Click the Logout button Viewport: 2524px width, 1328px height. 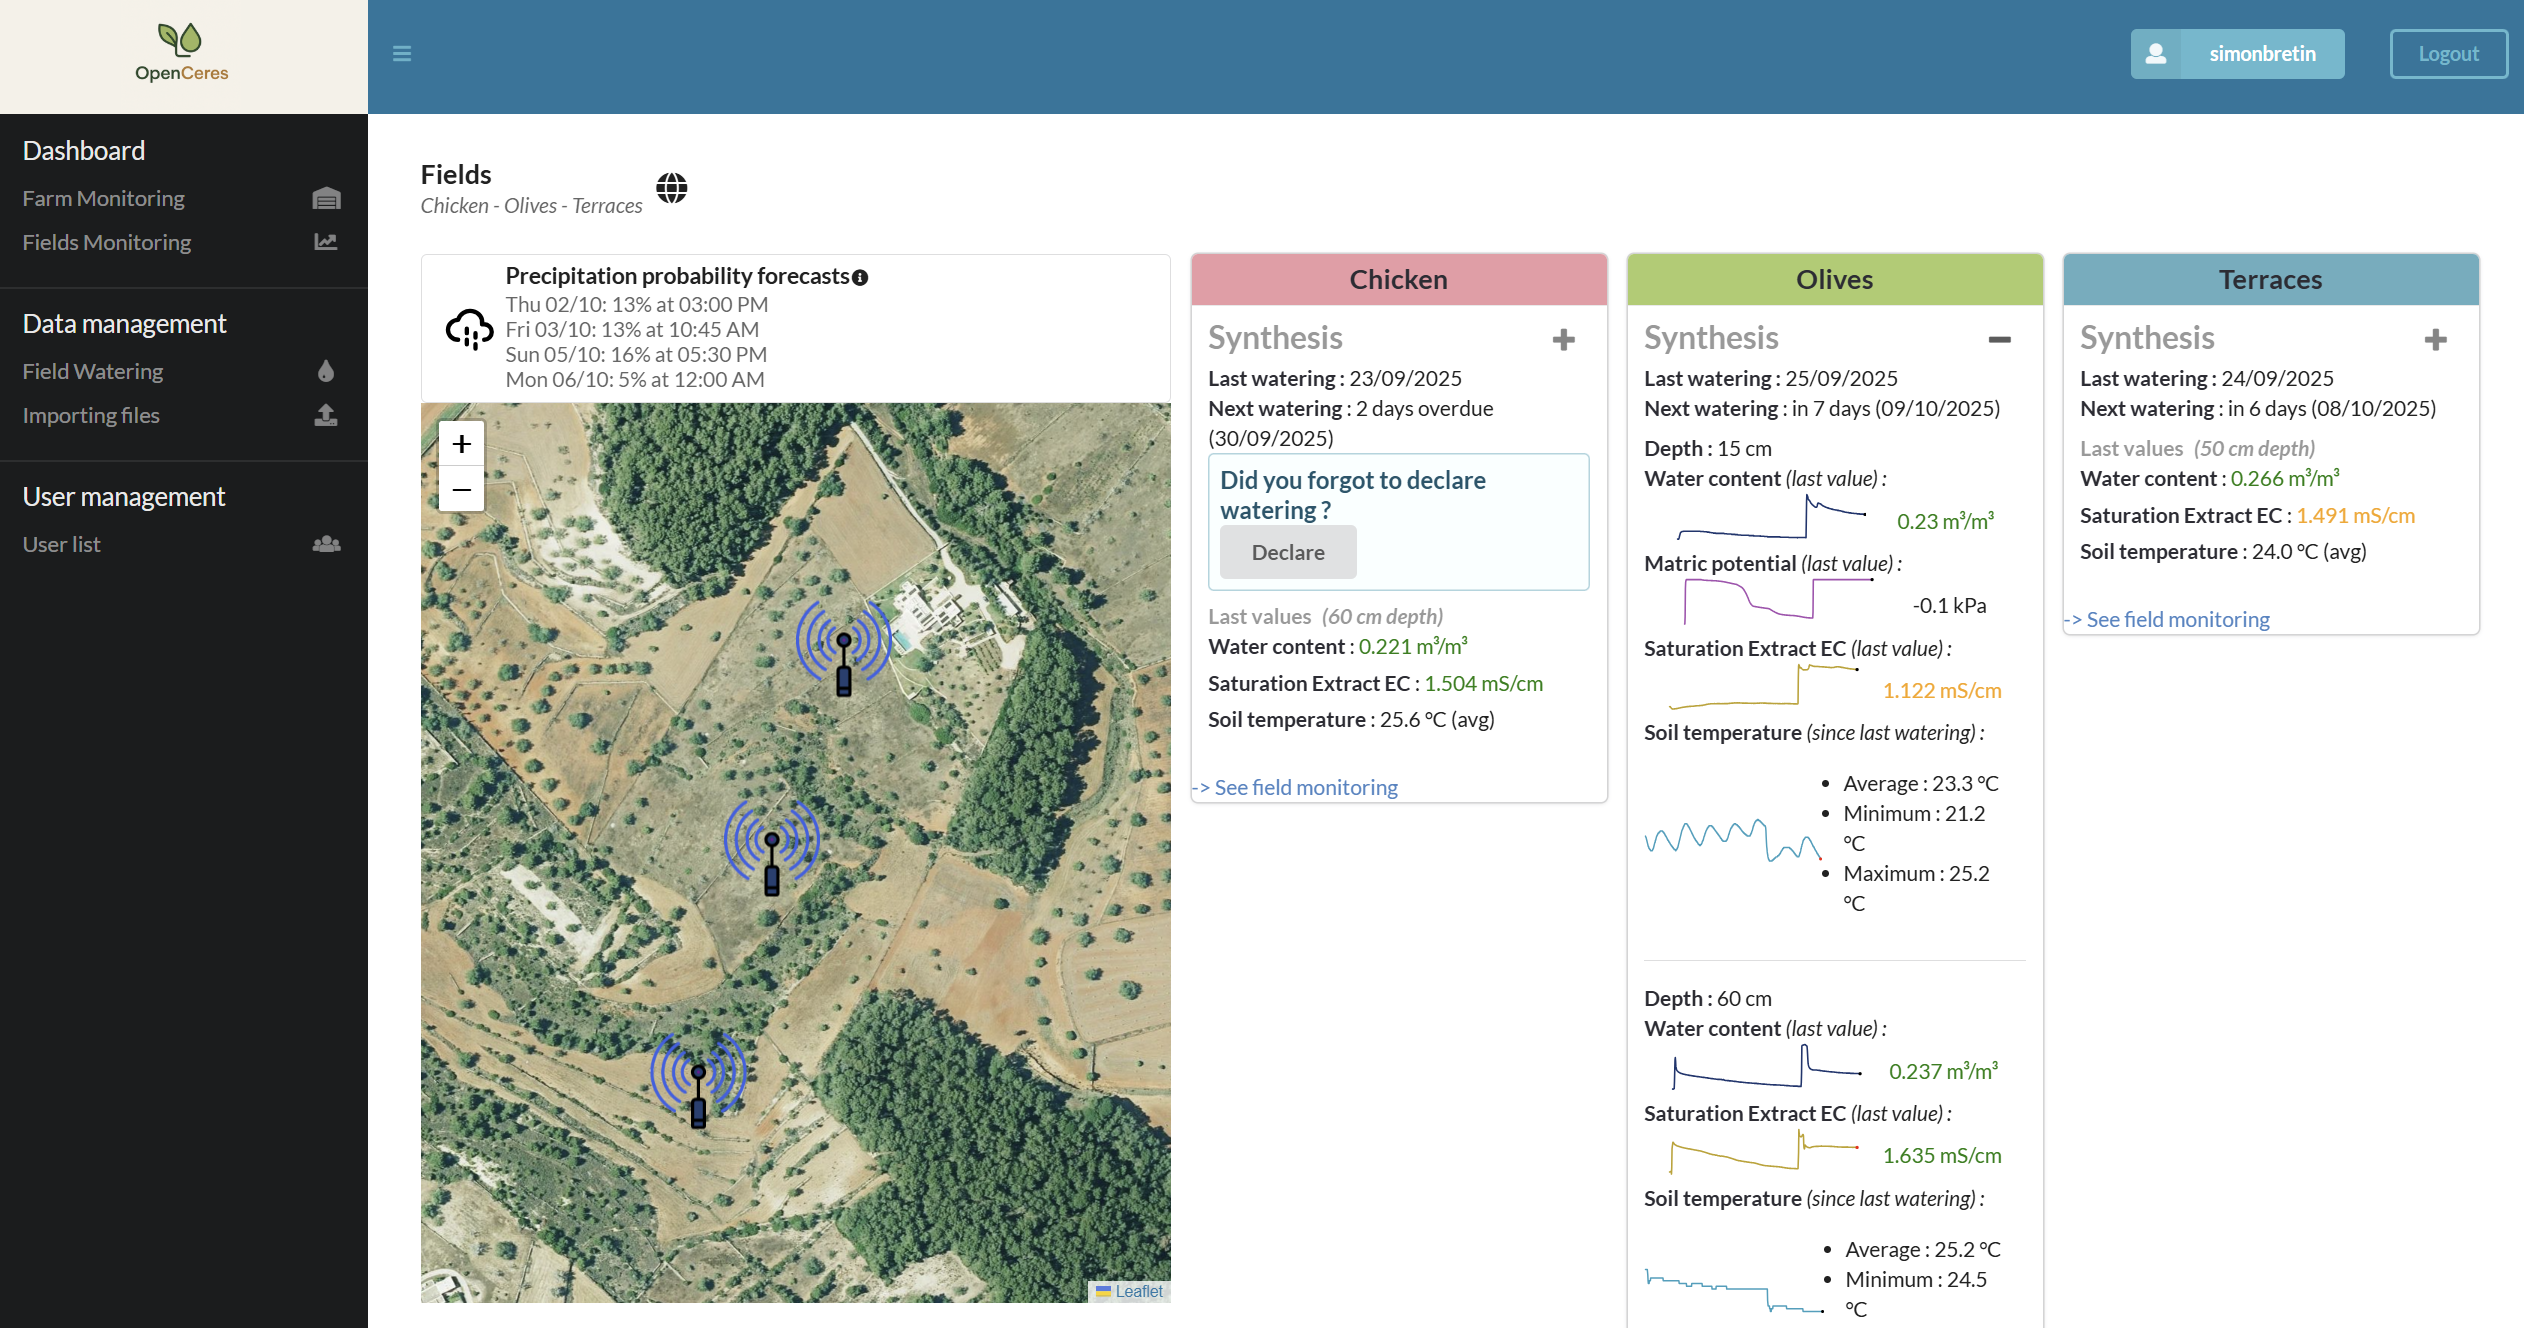pyautogui.click(x=2448, y=53)
